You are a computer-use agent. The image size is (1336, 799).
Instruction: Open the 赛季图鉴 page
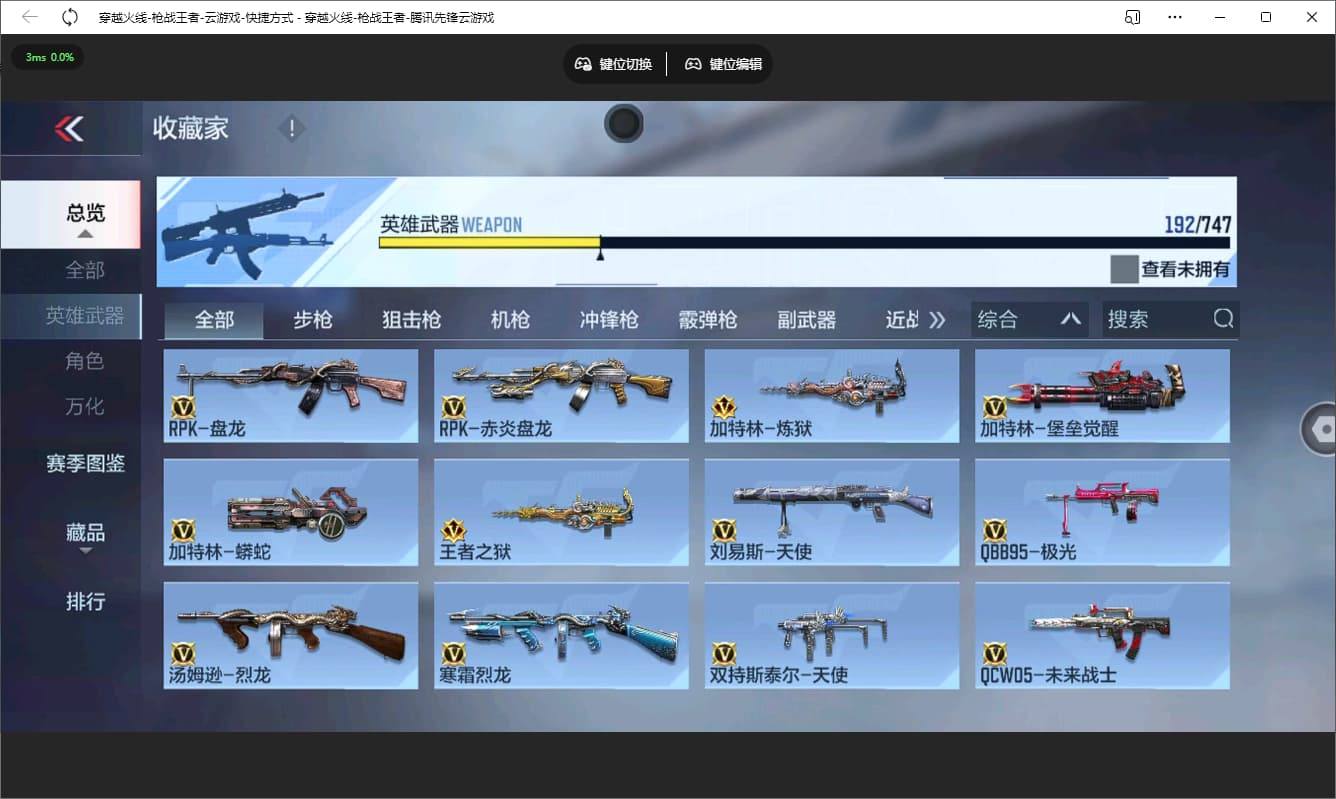click(86, 464)
